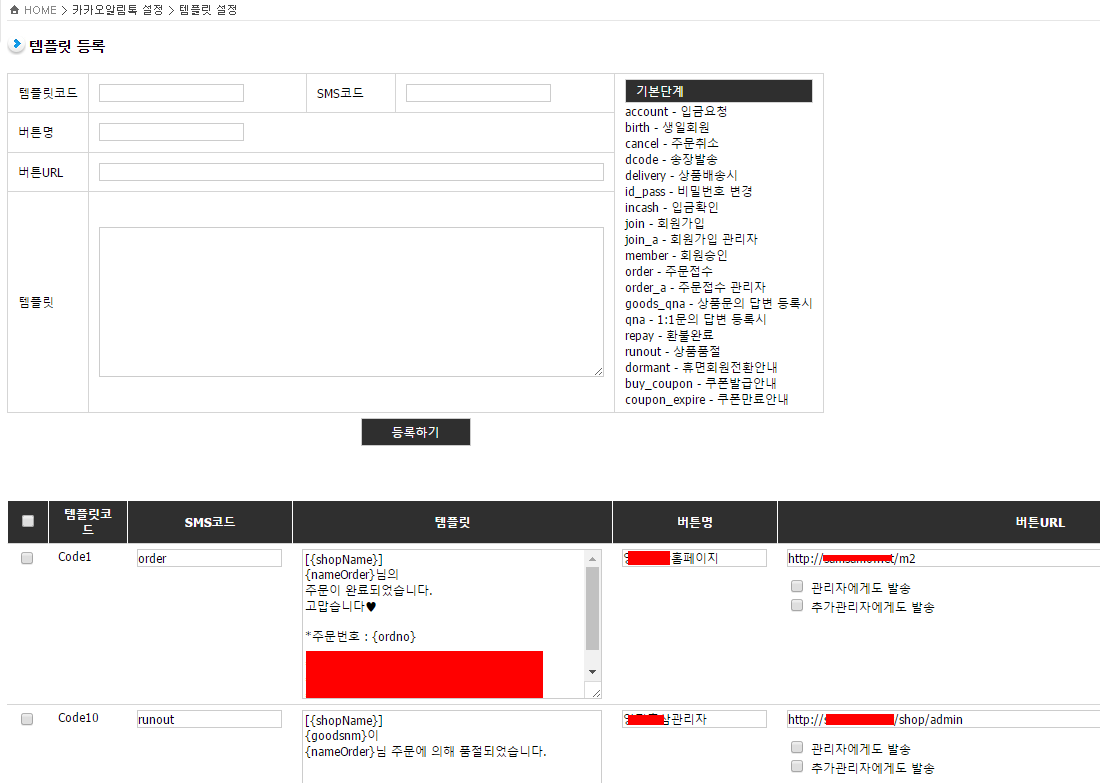Click the SMS코드 input field in form
Screen dimensions: 1100x783
point(478,93)
